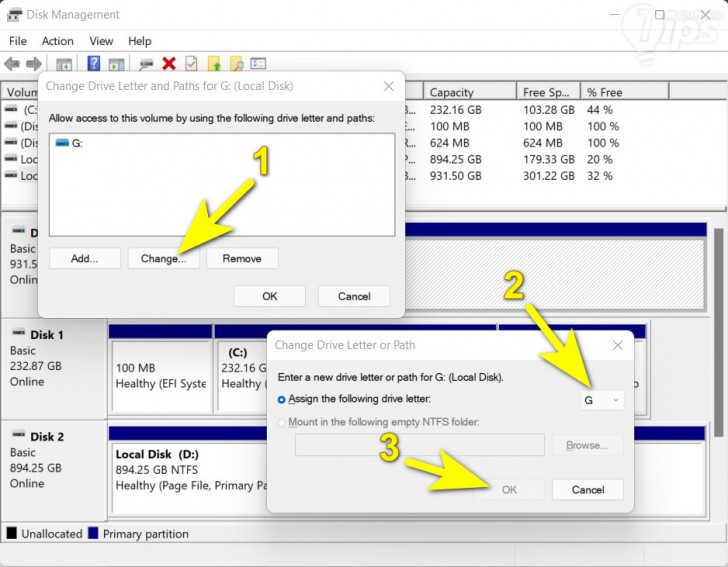Click OK in Change Drive Letter and Paths dialog
The image size is (728, 567).
point(270,296)
